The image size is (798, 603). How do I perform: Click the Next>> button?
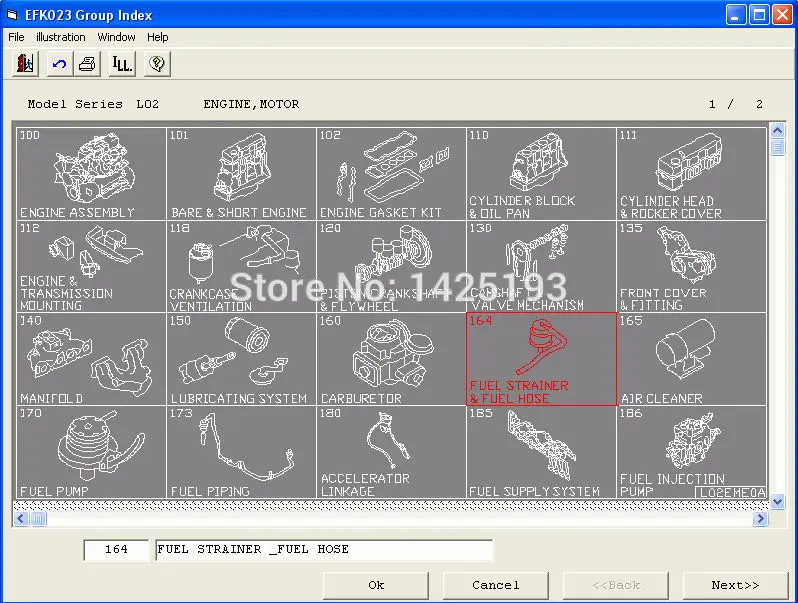[x=735, y=585]
